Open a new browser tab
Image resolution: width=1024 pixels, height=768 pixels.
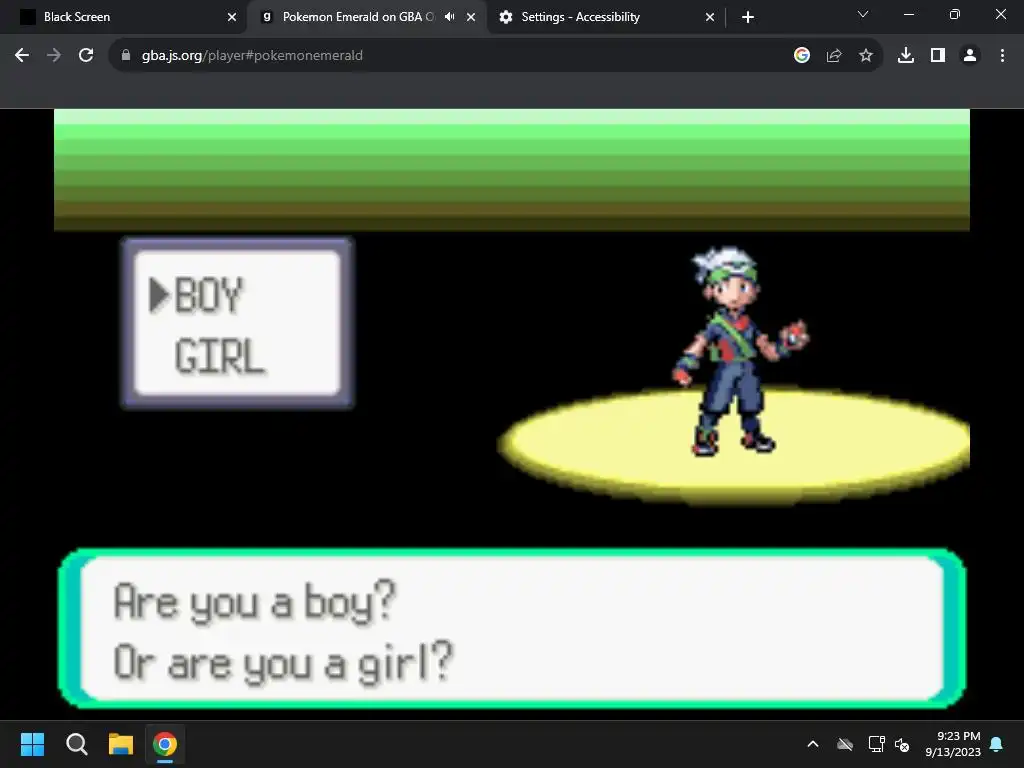[748, 17]
